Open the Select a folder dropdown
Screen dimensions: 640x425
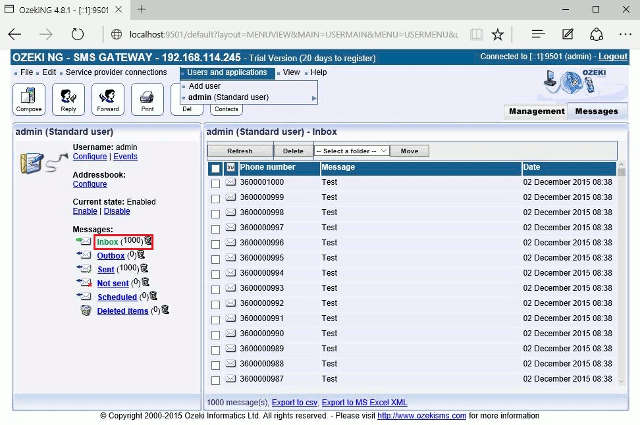tap(351, 151)
